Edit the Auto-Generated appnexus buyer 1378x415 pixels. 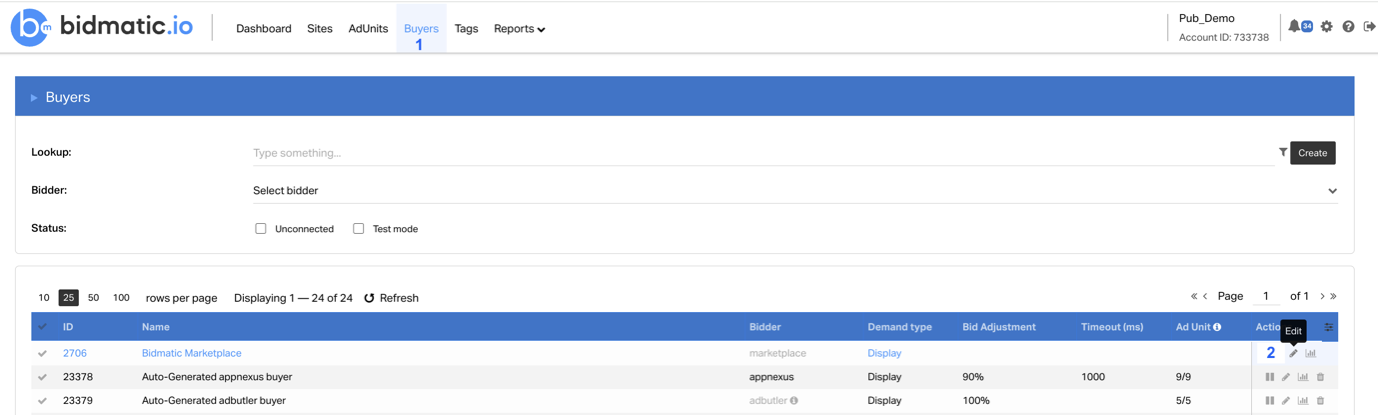click(1286, 377)
